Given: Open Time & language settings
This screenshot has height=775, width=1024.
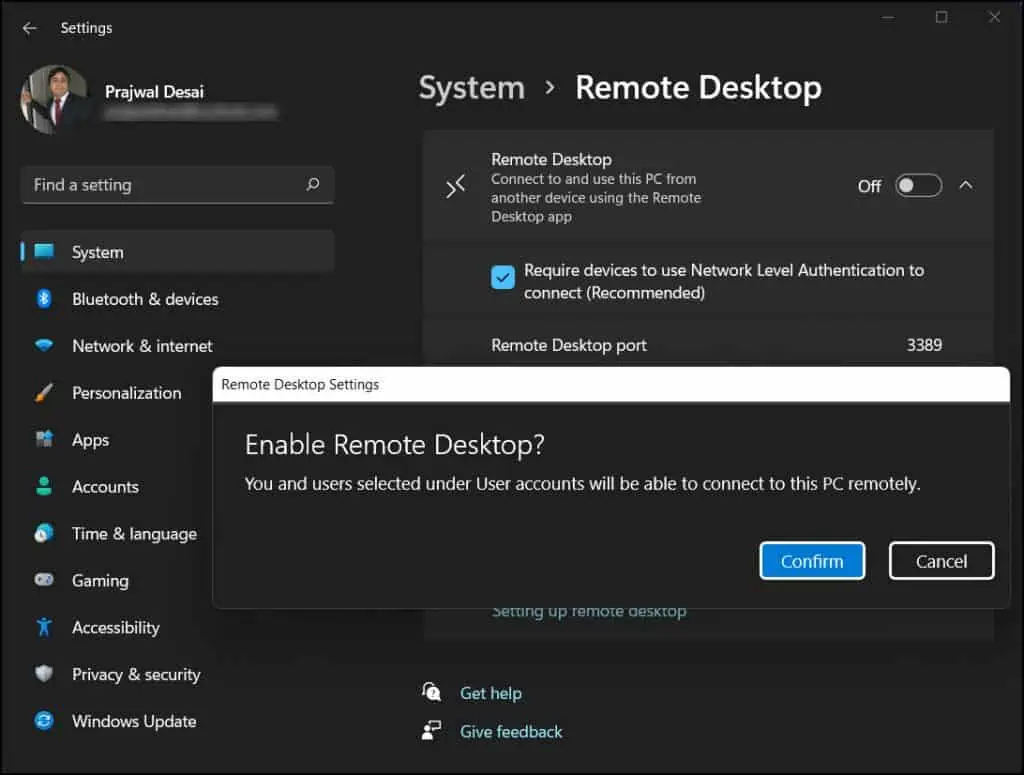Looking at the screenshot, I should click(x=134, y=534).
